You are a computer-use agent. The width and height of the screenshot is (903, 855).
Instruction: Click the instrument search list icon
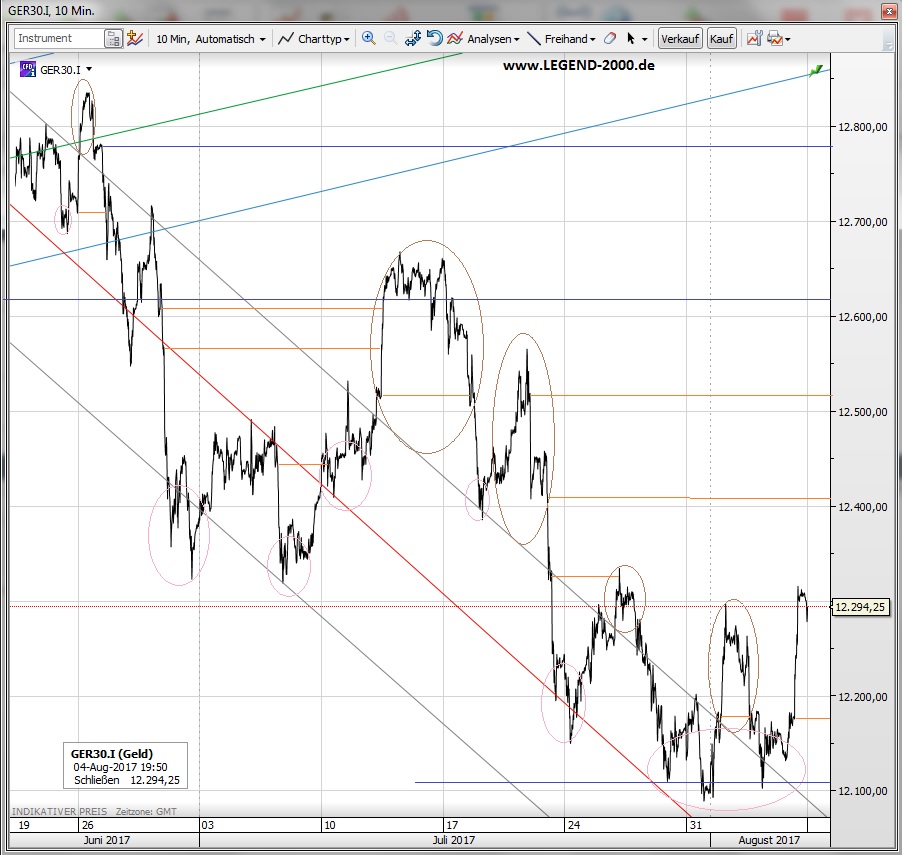point(114,38)
